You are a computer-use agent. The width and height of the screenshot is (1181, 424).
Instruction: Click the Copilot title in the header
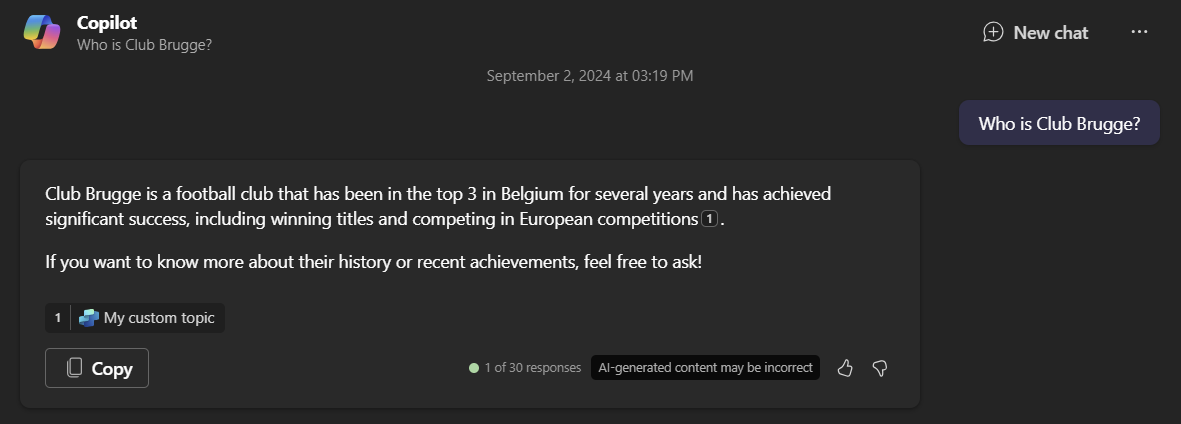click(107, 22)
